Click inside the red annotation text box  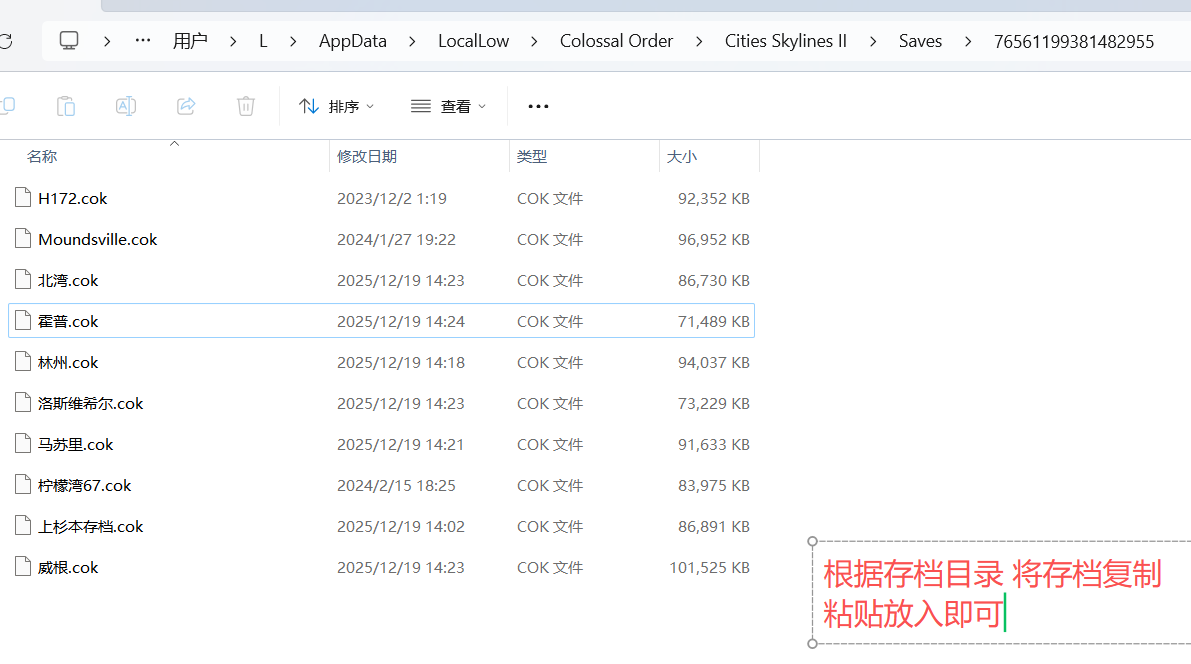(990, 594)
